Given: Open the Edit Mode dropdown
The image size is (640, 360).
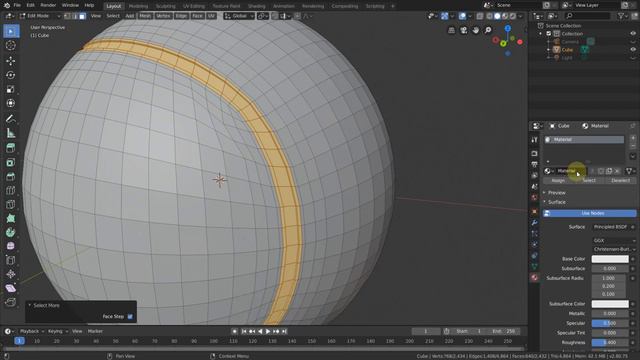Looking at the screenshot, I should point(40,16).
